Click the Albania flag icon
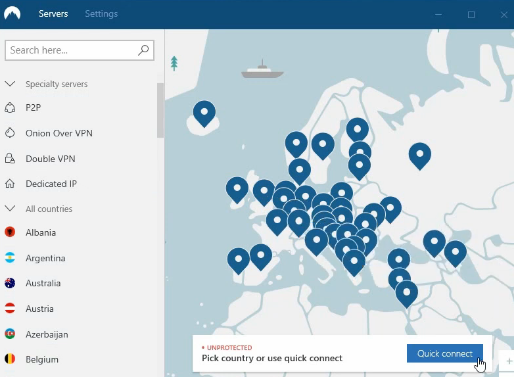Image resolution: width=514 pixels, height=377 pixels. 10,232
